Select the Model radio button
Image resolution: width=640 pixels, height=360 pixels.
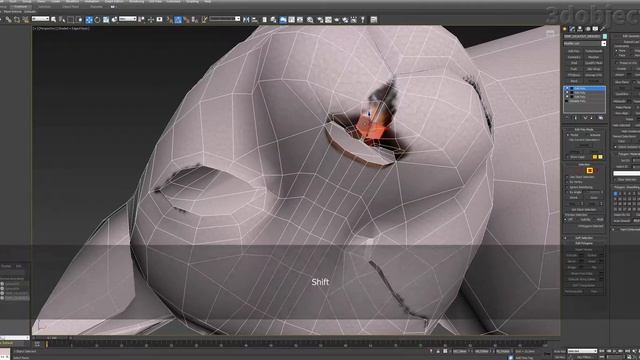(x=568, y=135)
